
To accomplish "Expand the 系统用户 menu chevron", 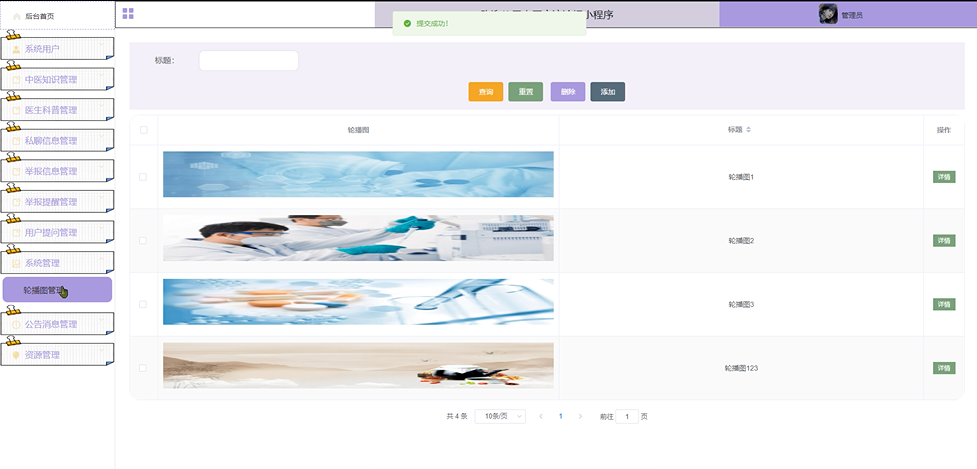I will click(x=102, y=45).
